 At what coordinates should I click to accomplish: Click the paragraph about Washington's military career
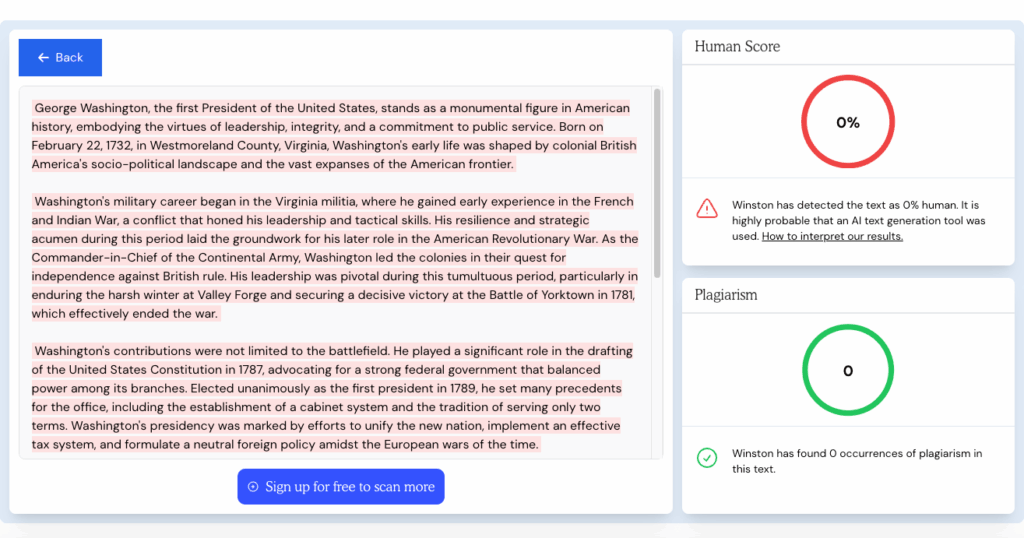334,257
